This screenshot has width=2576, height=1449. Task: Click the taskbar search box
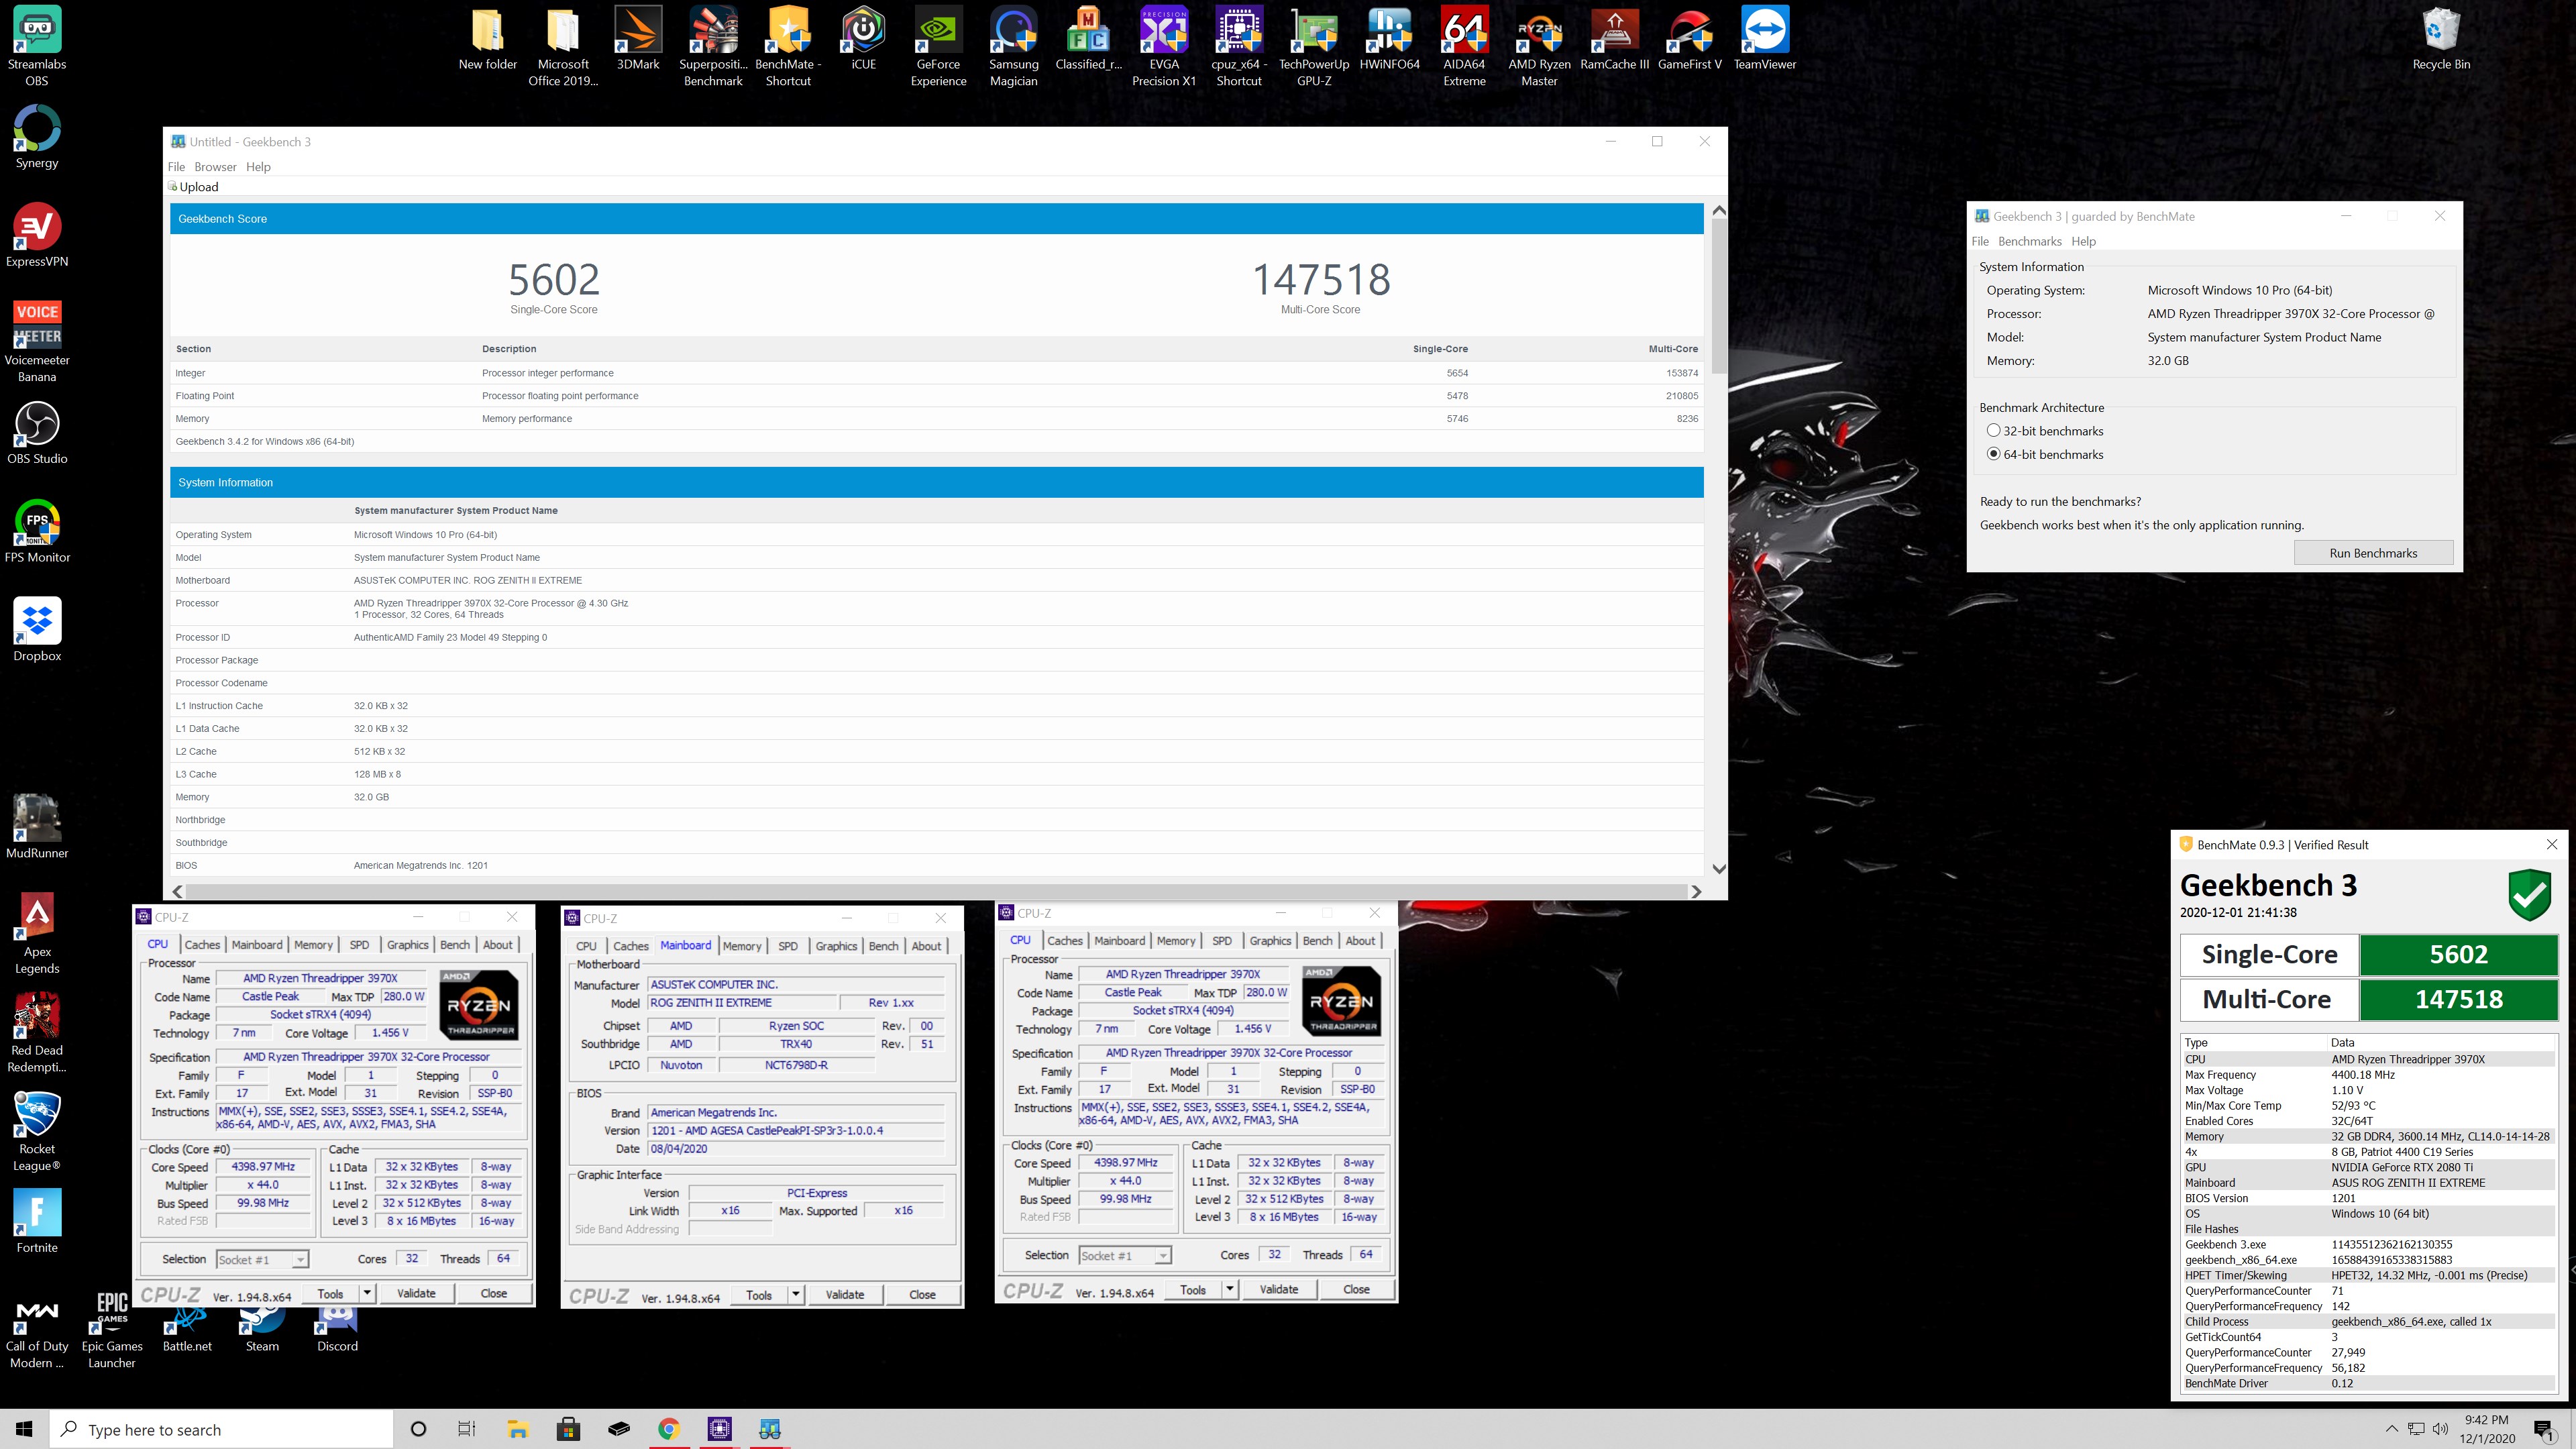pos(221,1429)
